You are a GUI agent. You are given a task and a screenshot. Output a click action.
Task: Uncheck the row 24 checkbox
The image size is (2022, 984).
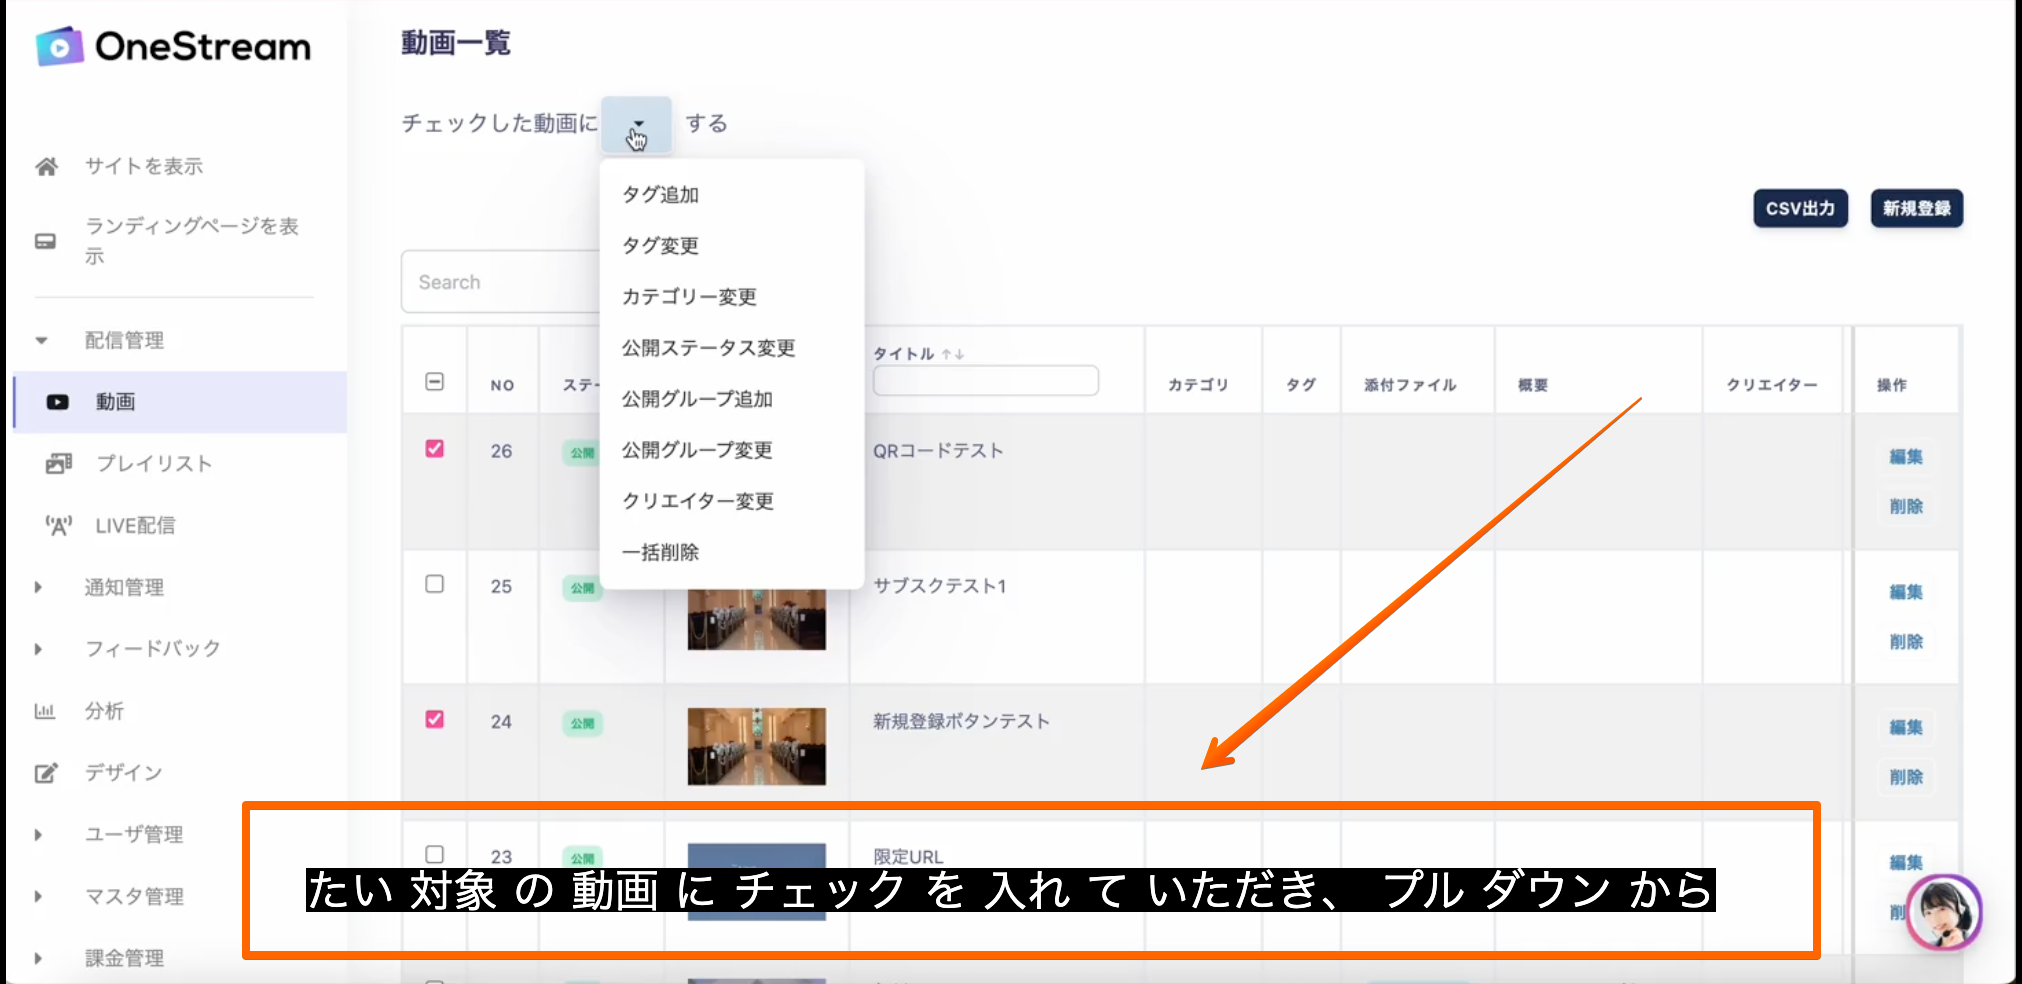(435, 719)
